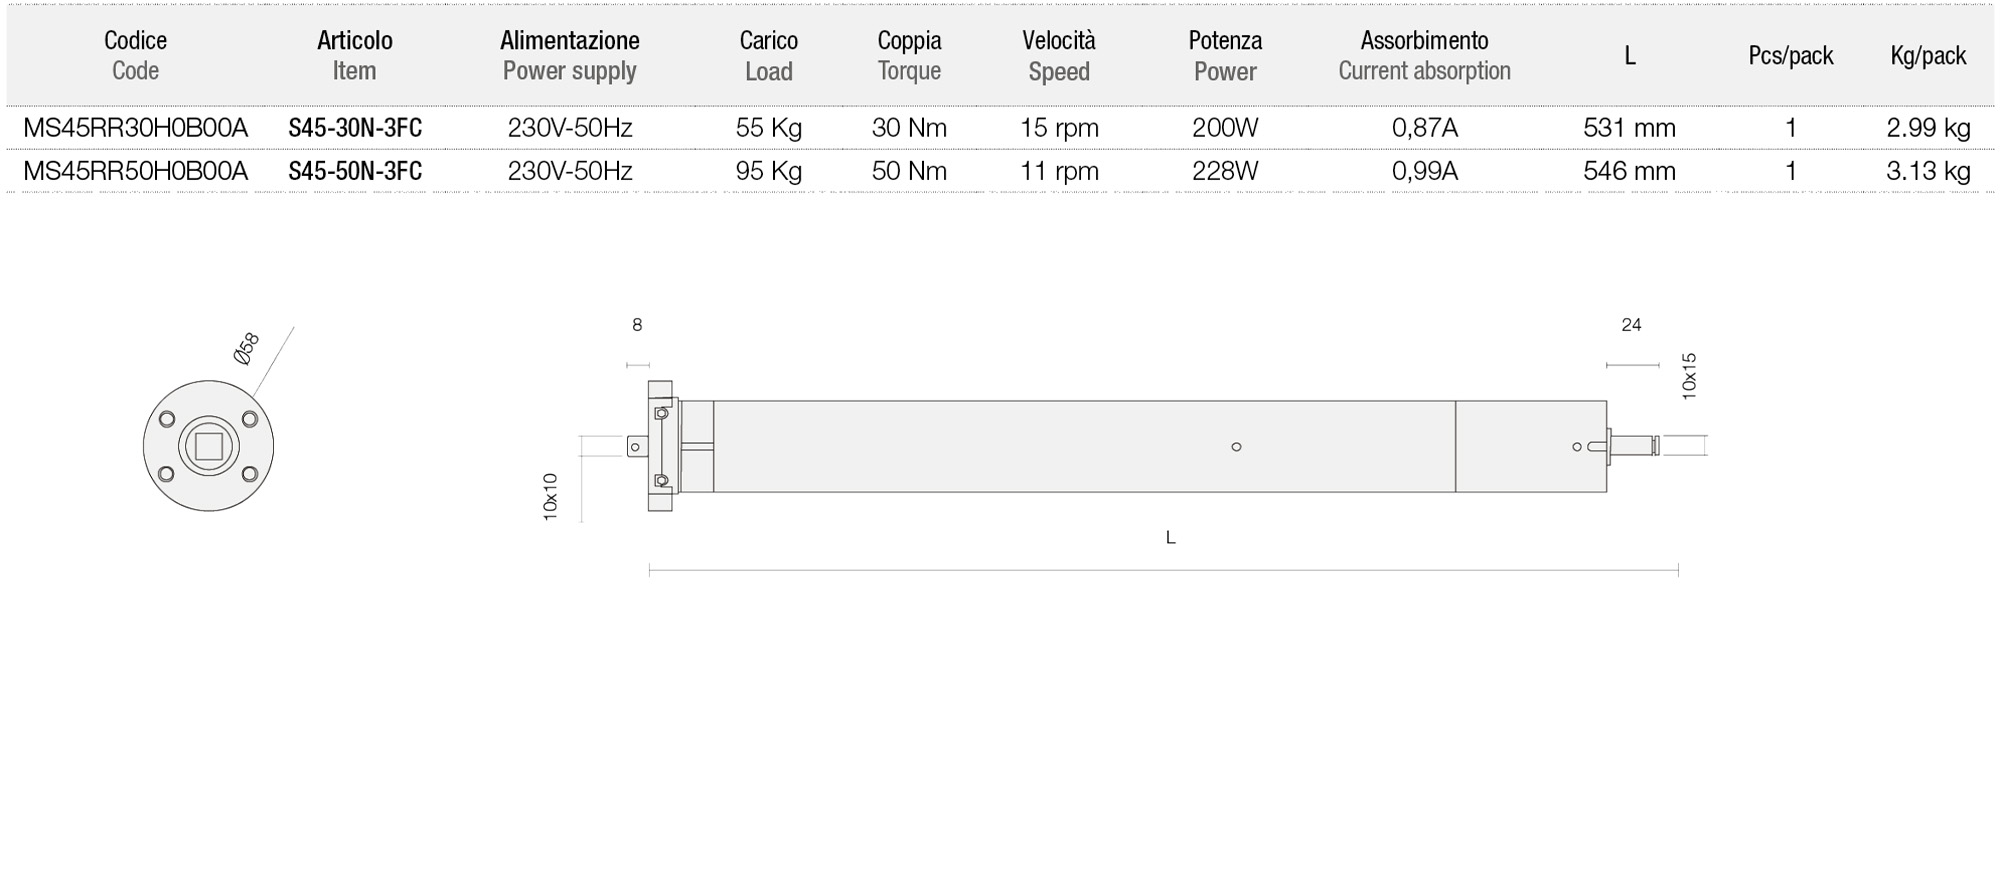Select item name S45-30N-3FC

(x=355, y=128)
